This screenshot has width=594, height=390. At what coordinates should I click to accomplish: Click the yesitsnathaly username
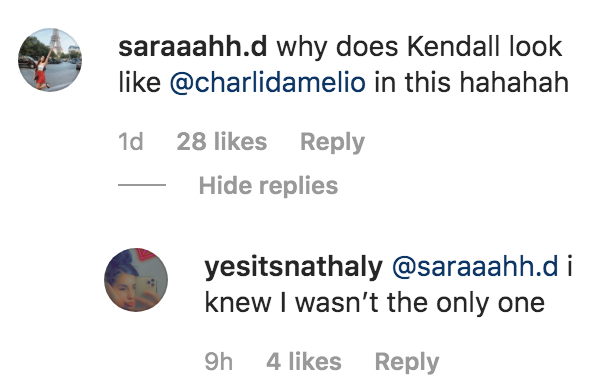(294, 267)
